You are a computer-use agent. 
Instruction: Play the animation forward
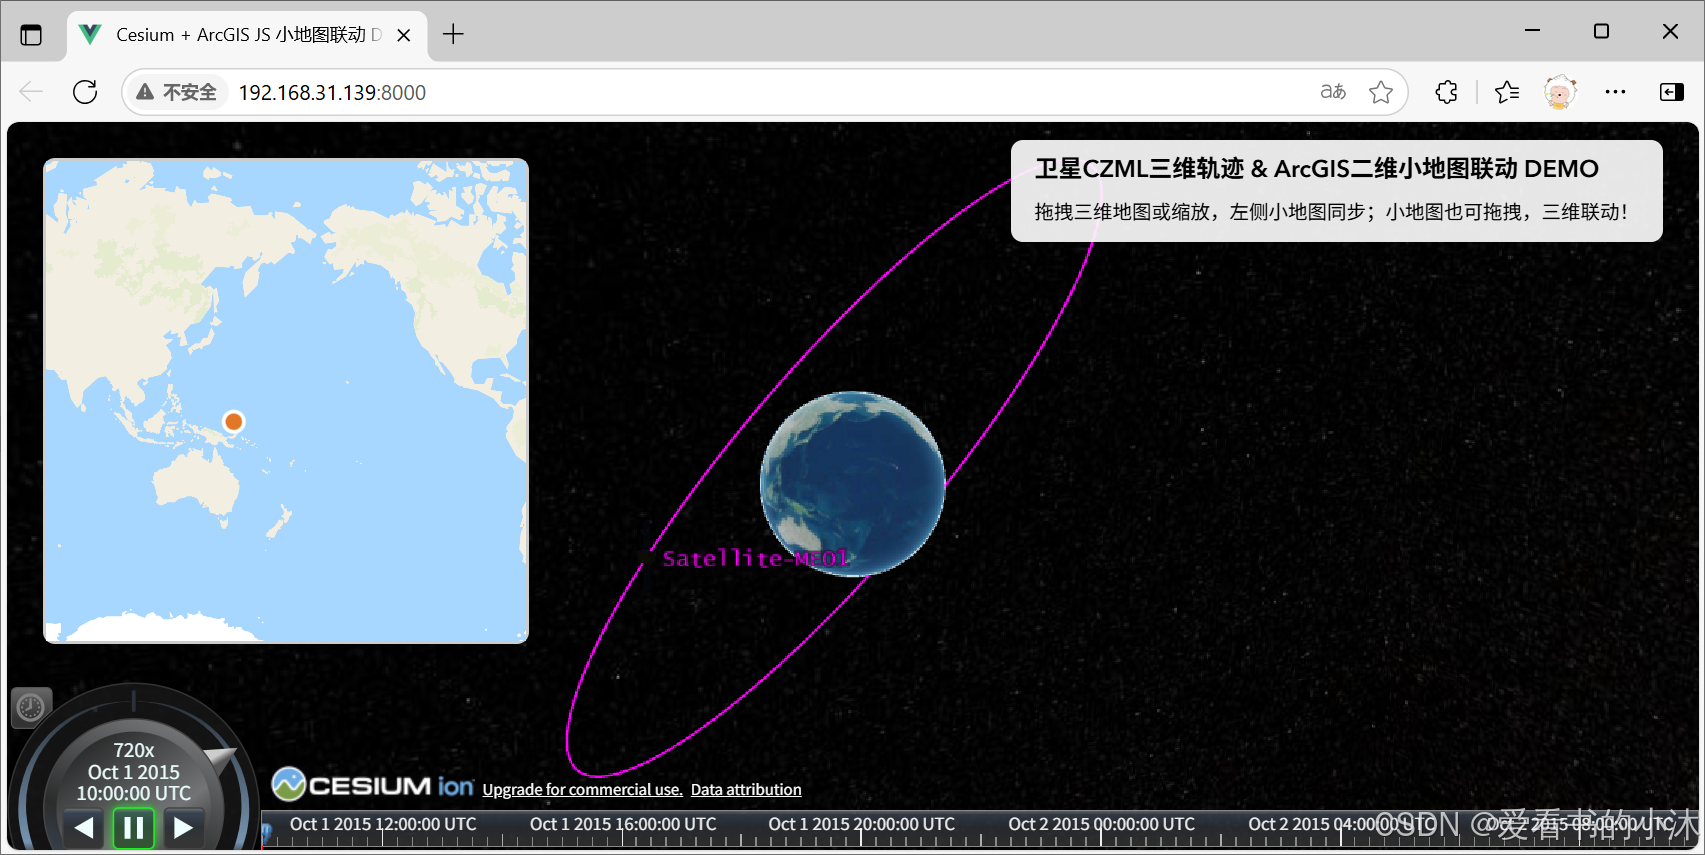183,827
